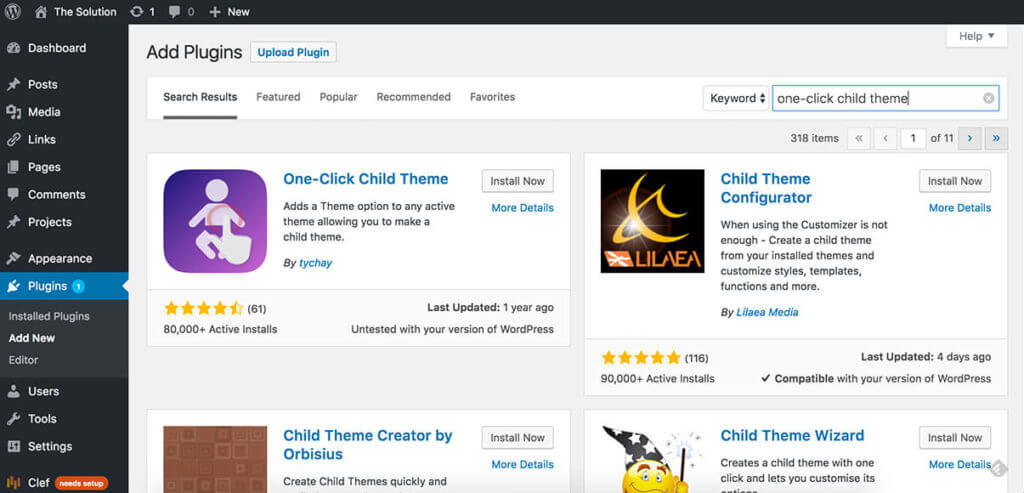The width and height of the screenshot is (1024, 493).
Task: Click the Upload Plugin button
Action: 293,52
